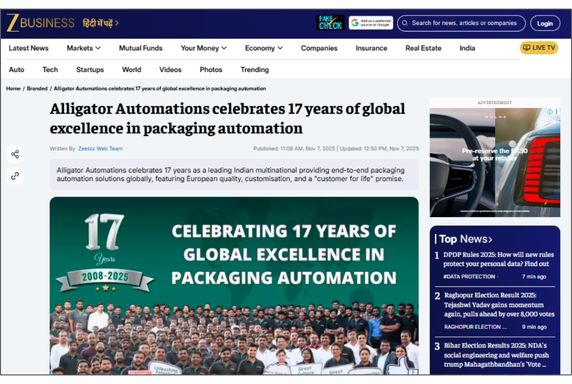Click the car advertisement image
The height and width of the screenshot is (384, 572).
[495, 162]
